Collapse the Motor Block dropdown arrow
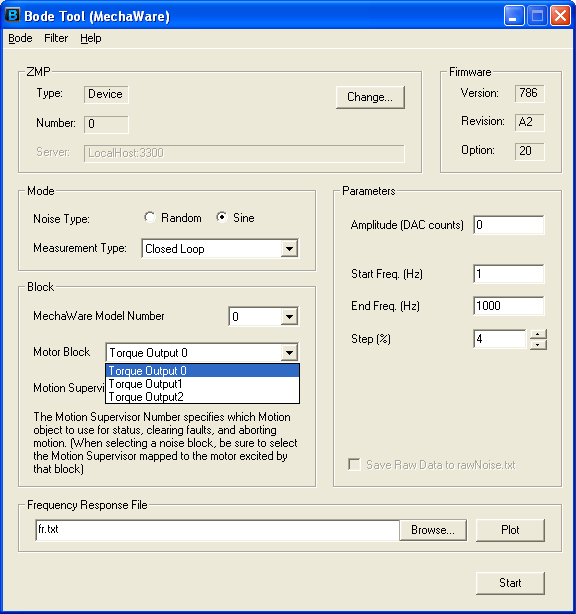Screen dimensions: 576x614 289,352
